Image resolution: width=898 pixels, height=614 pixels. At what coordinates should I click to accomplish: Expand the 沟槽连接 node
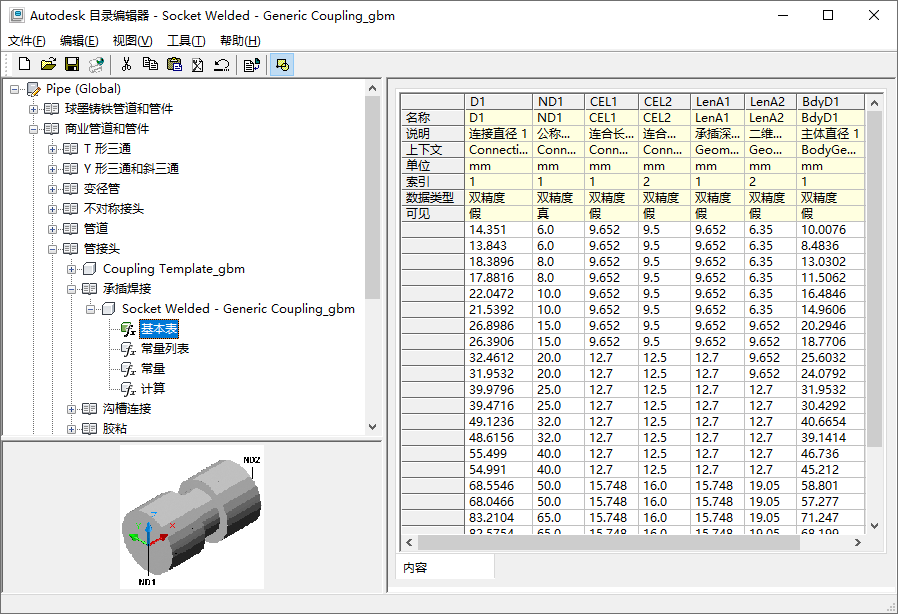coord(71,409)
